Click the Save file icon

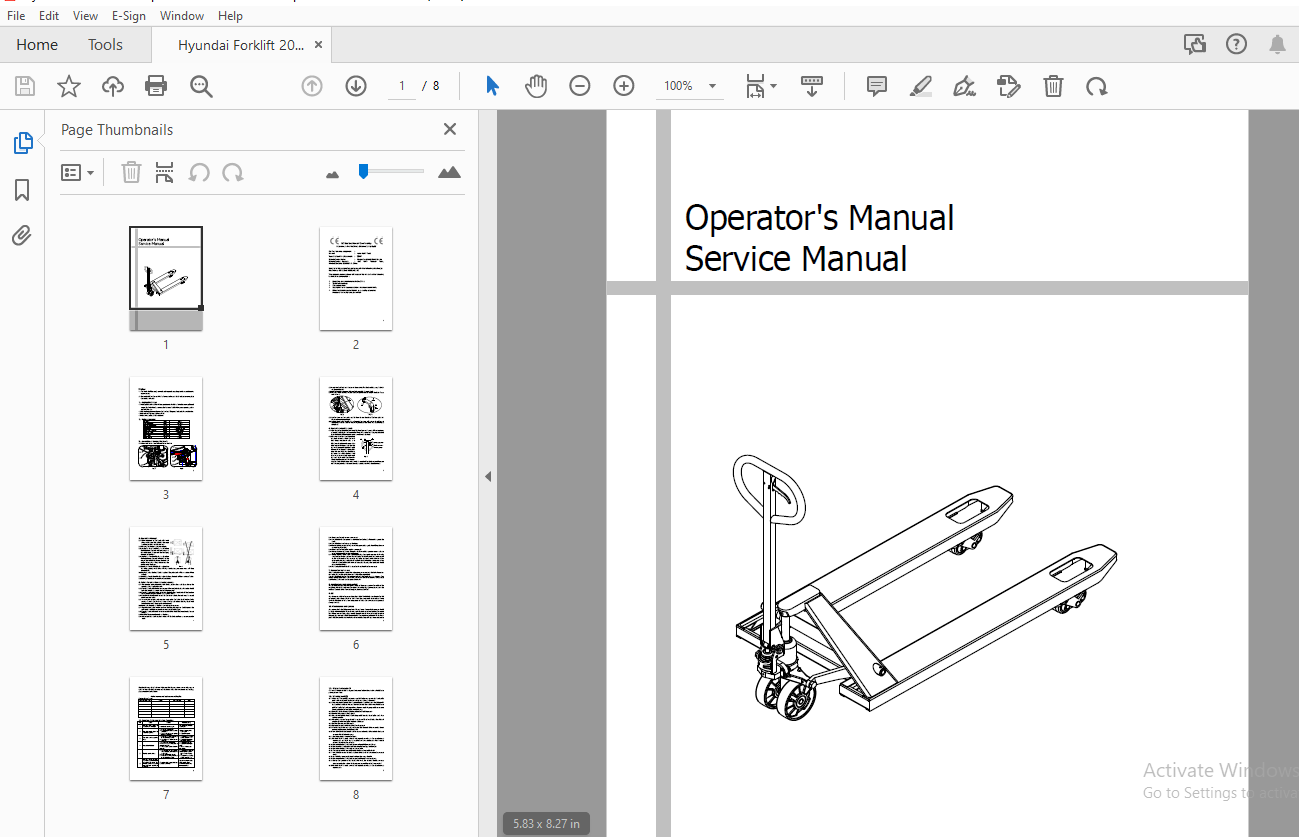click(25, 86)
